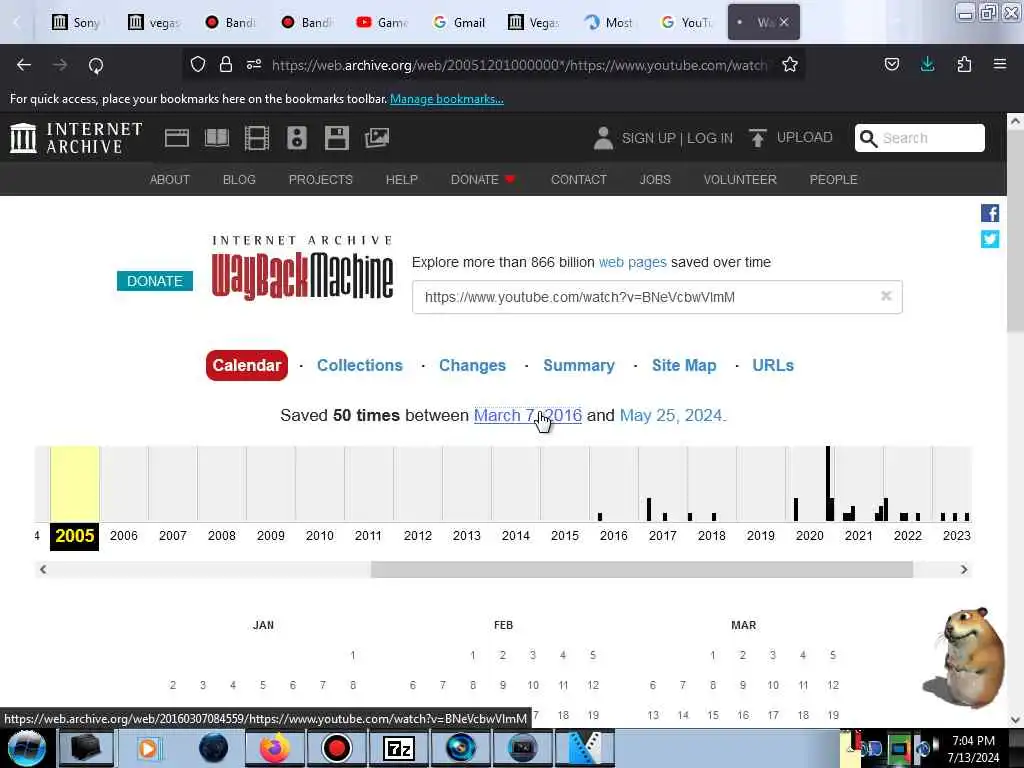Open the Audio speaker icon
The height and width of the screenshot is (768, 1024).
pyautogui.click(x=296, y=138)
